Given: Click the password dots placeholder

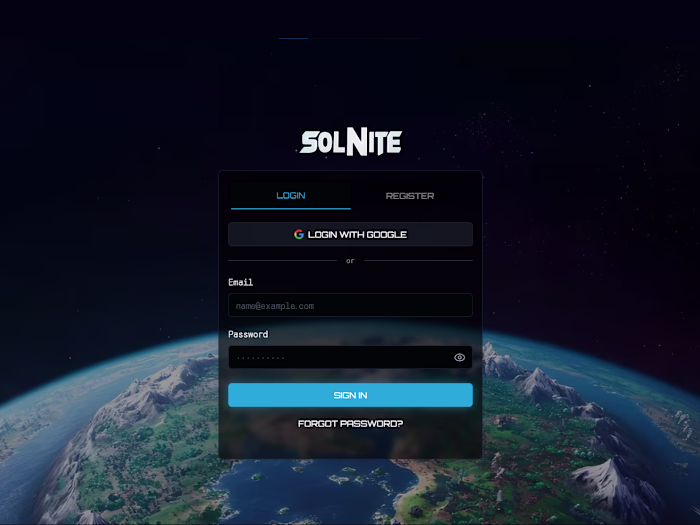Looking at the screenshot, I should pos(261,358).
